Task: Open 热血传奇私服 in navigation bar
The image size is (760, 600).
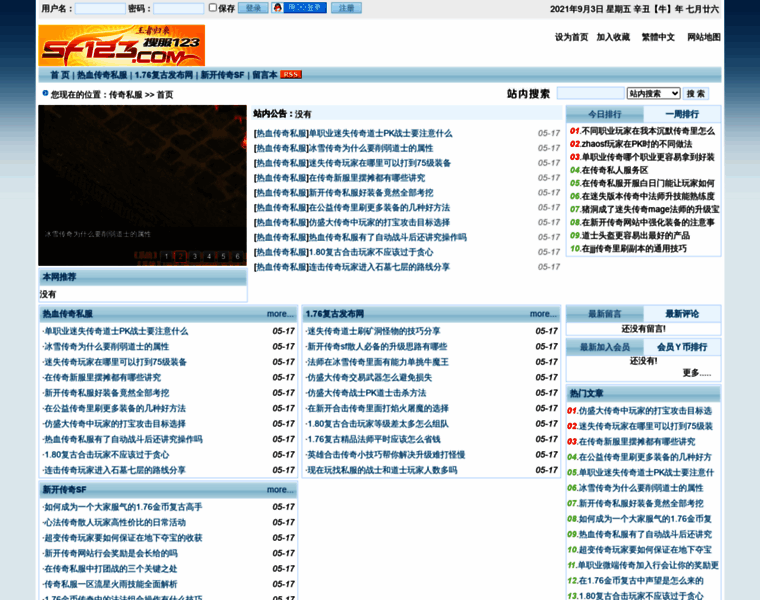Action: [x=102, y=75]
